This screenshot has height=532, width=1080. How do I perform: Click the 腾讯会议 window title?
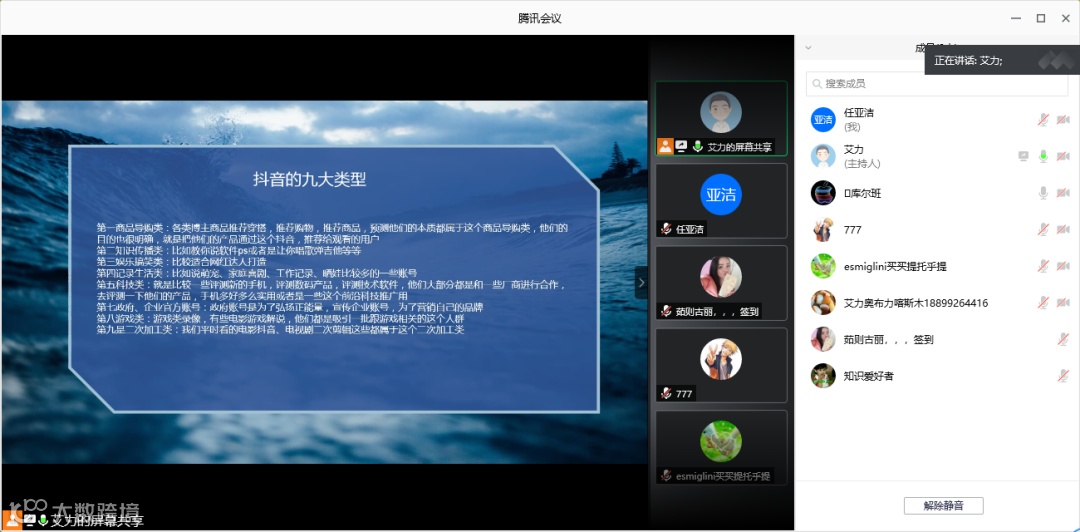point(540,19)
